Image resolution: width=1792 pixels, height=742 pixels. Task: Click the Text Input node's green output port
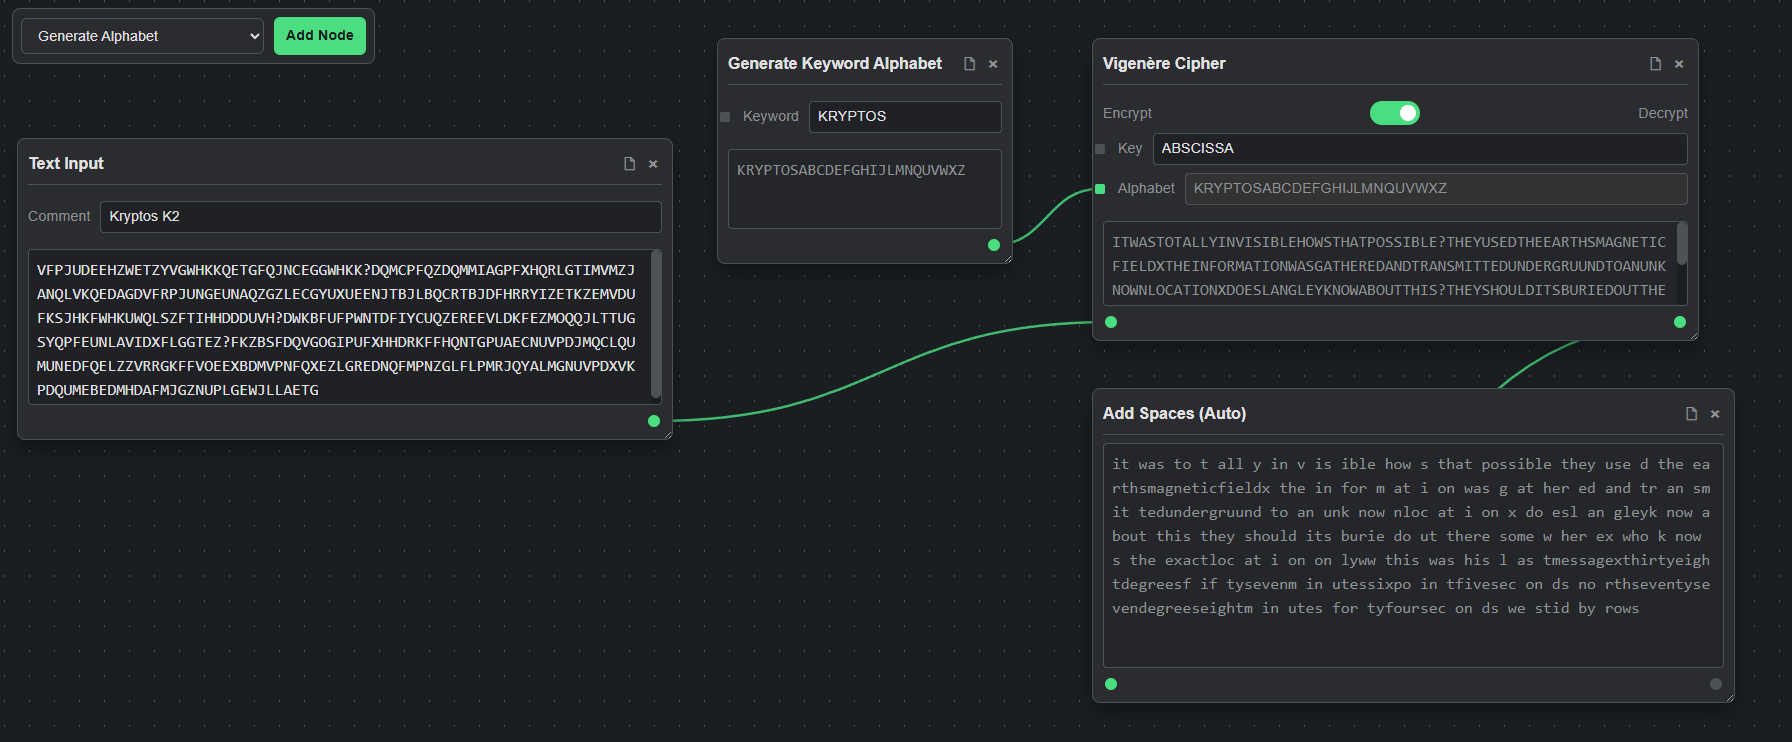coord(654,421)
